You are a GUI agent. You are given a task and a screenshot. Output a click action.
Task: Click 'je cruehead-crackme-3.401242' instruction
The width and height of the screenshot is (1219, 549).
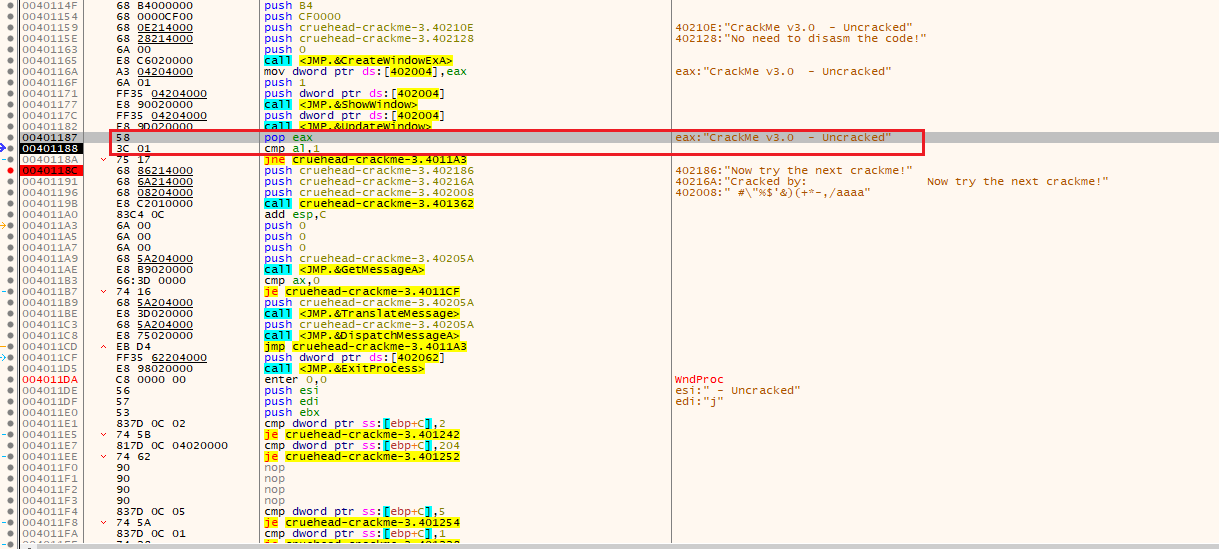tap(362, 434)
